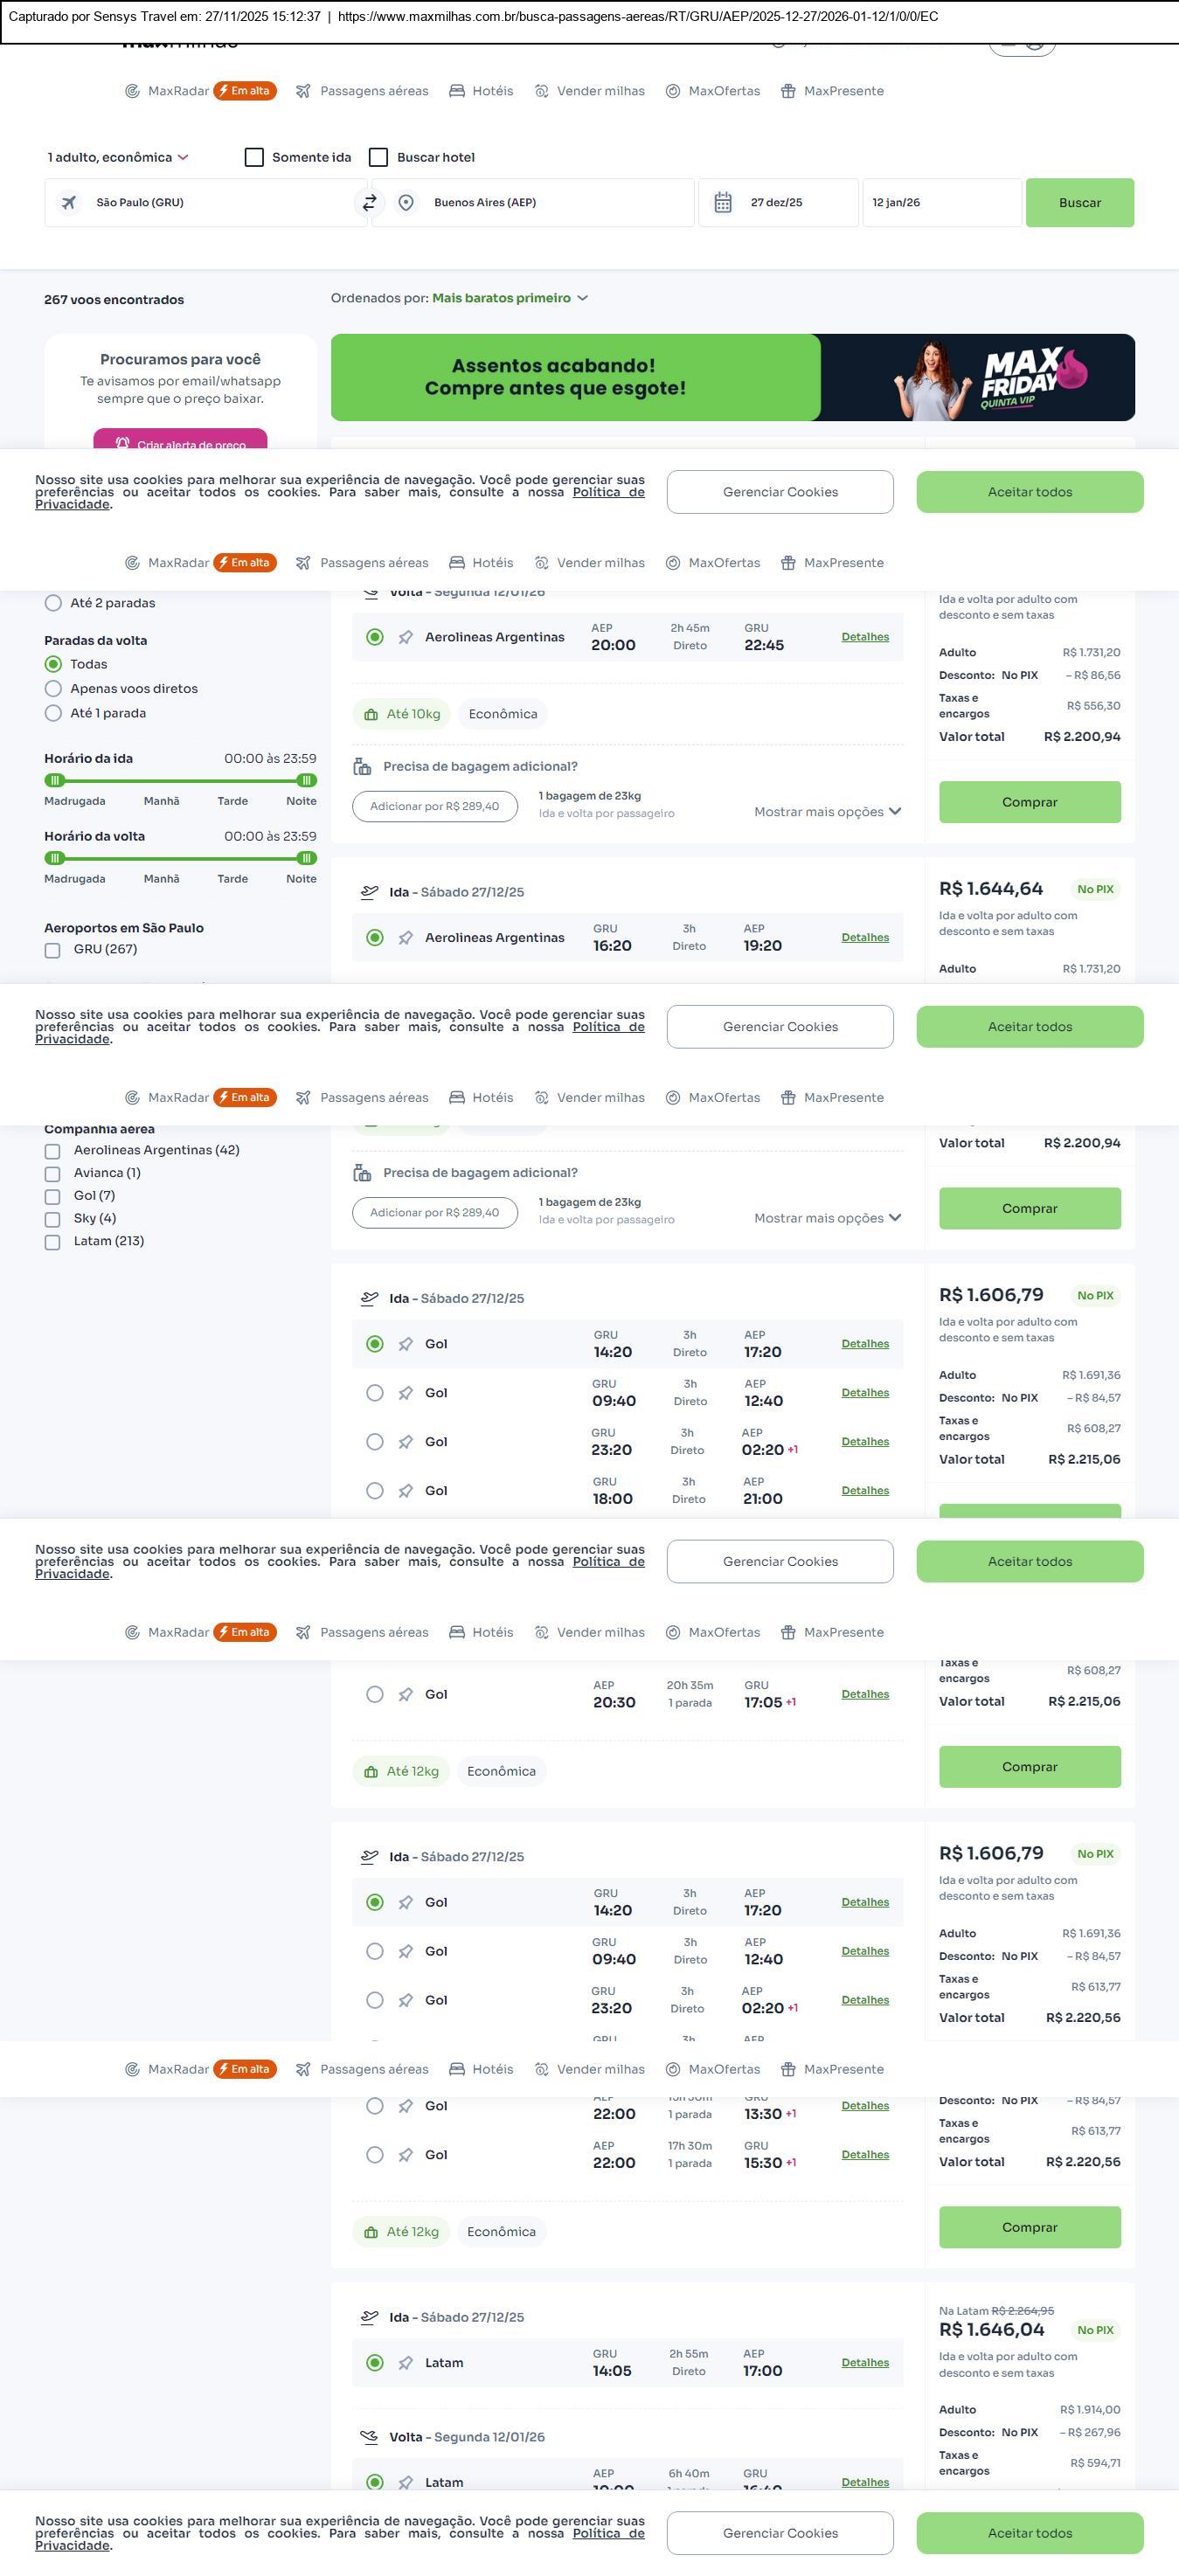Click the luggage icon on Até 10kg tag
The height and width of the screenshot is (2576, 1179).
(371, 714)
